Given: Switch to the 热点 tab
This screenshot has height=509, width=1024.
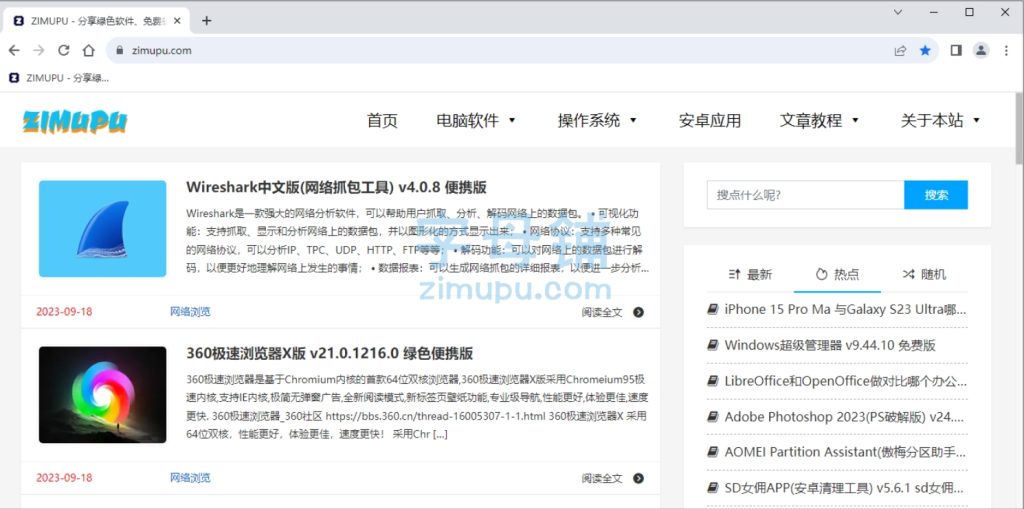Looking at the screenshot, I should (837, 274).
